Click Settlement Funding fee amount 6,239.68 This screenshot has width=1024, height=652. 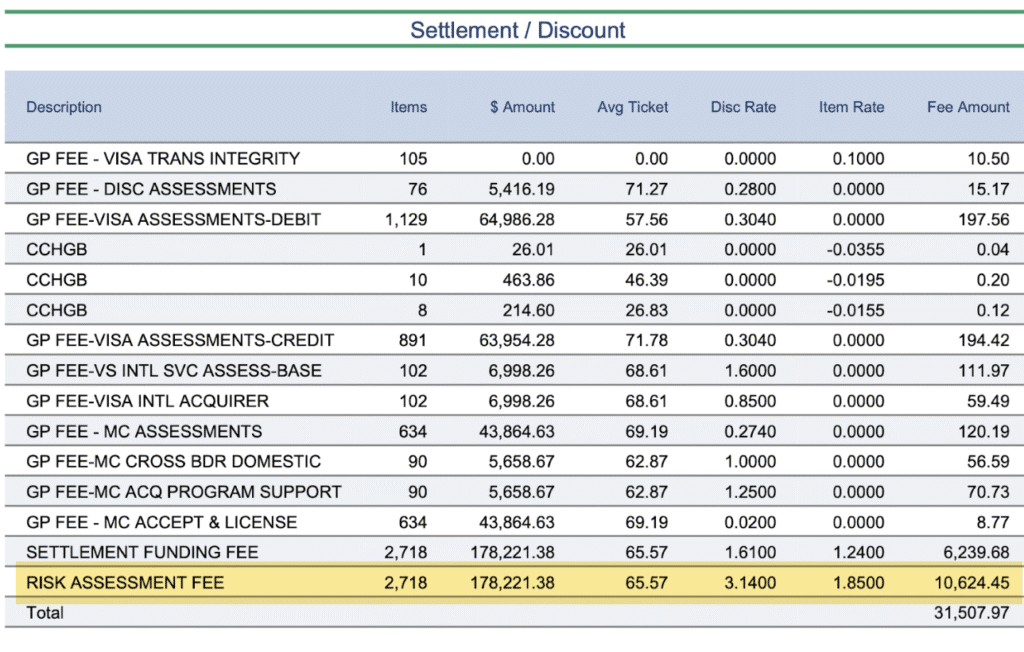[x=976, y=553]
